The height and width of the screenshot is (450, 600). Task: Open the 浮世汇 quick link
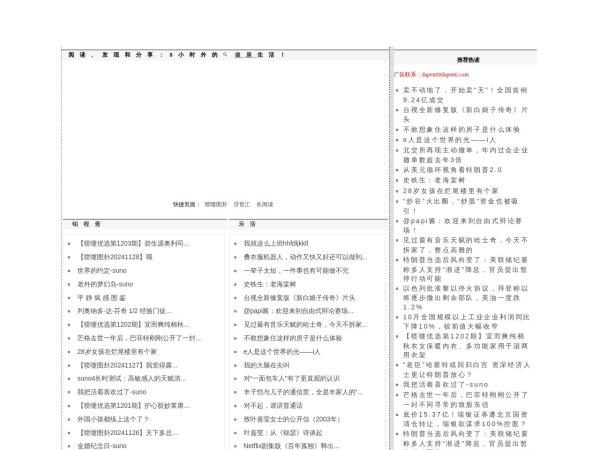(x=241, y=204)
